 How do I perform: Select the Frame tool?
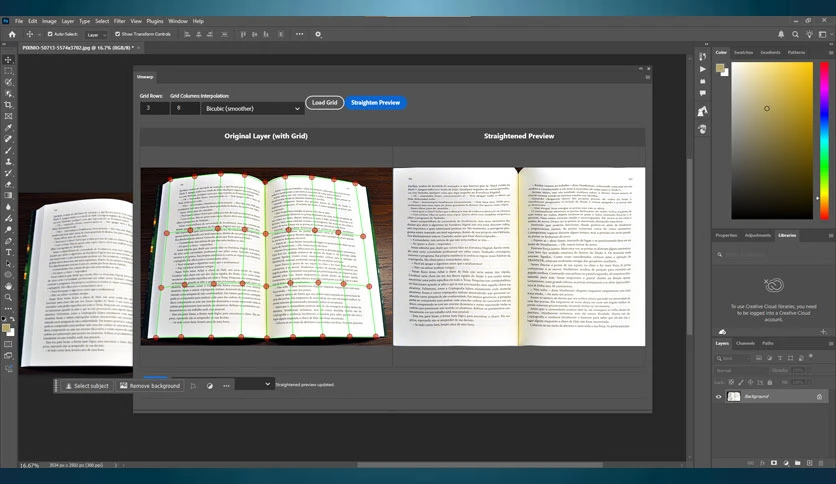click(8, 116)
